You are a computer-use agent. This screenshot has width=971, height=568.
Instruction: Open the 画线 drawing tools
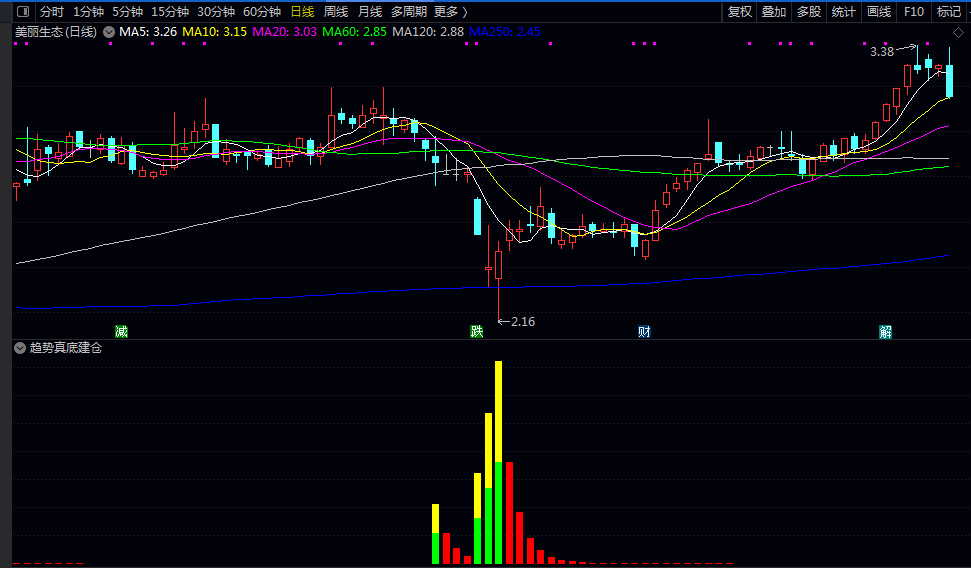[879, 12]
